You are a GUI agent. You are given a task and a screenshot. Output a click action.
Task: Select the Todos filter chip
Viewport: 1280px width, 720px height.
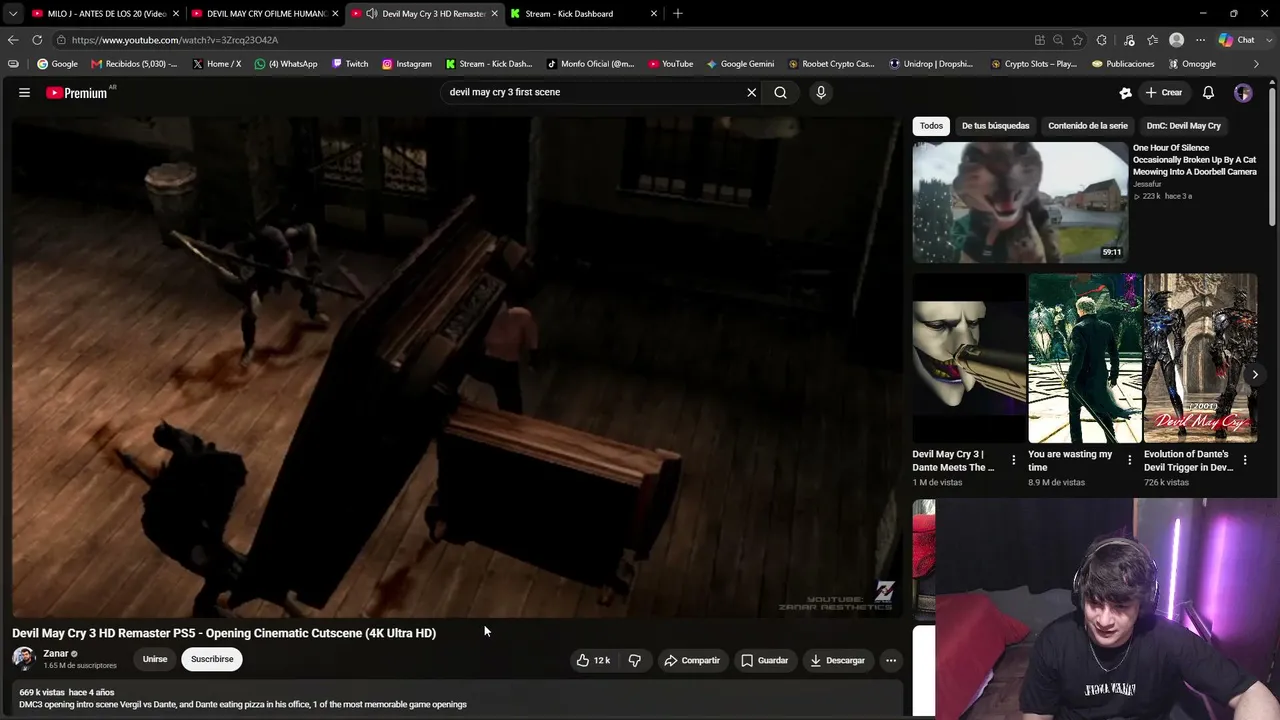tap(931, 126)
